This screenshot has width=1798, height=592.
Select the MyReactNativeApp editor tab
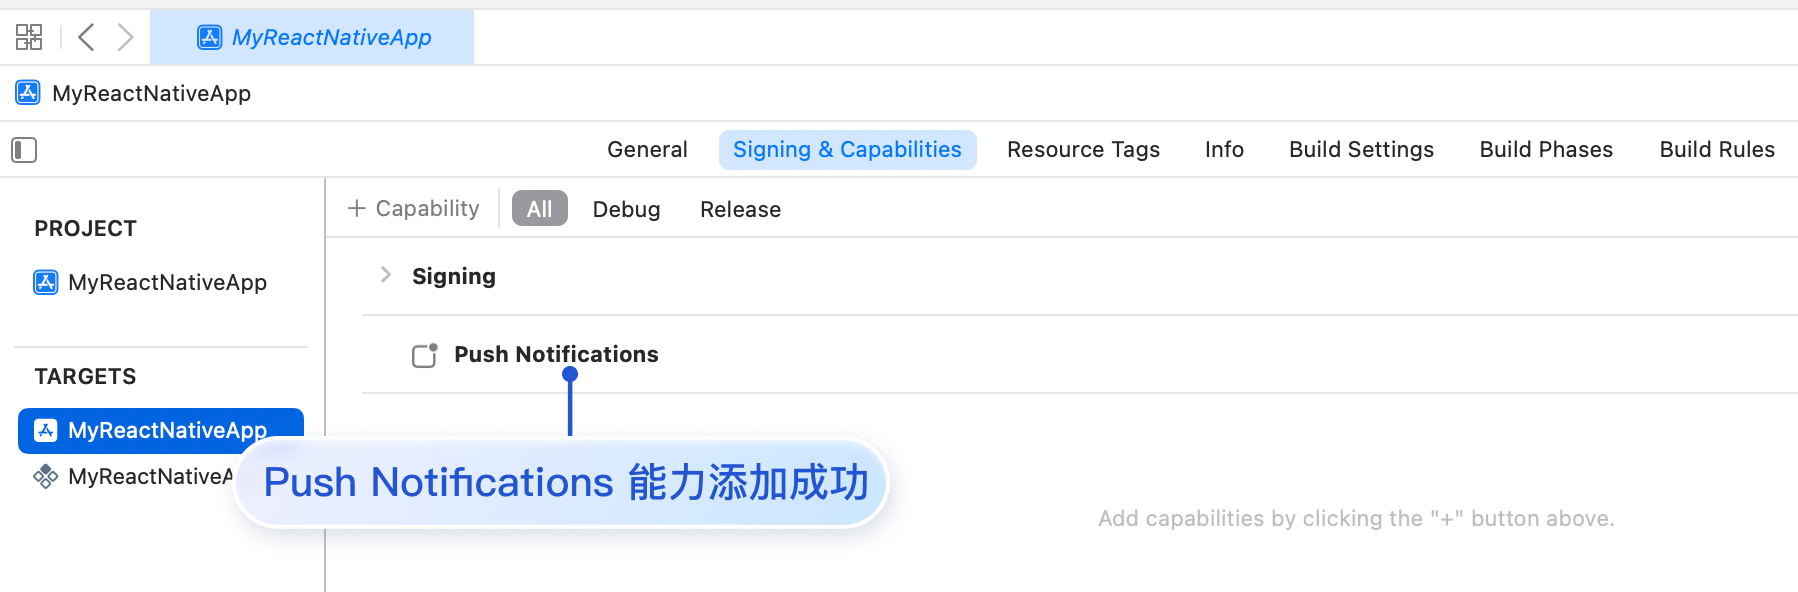312,37
